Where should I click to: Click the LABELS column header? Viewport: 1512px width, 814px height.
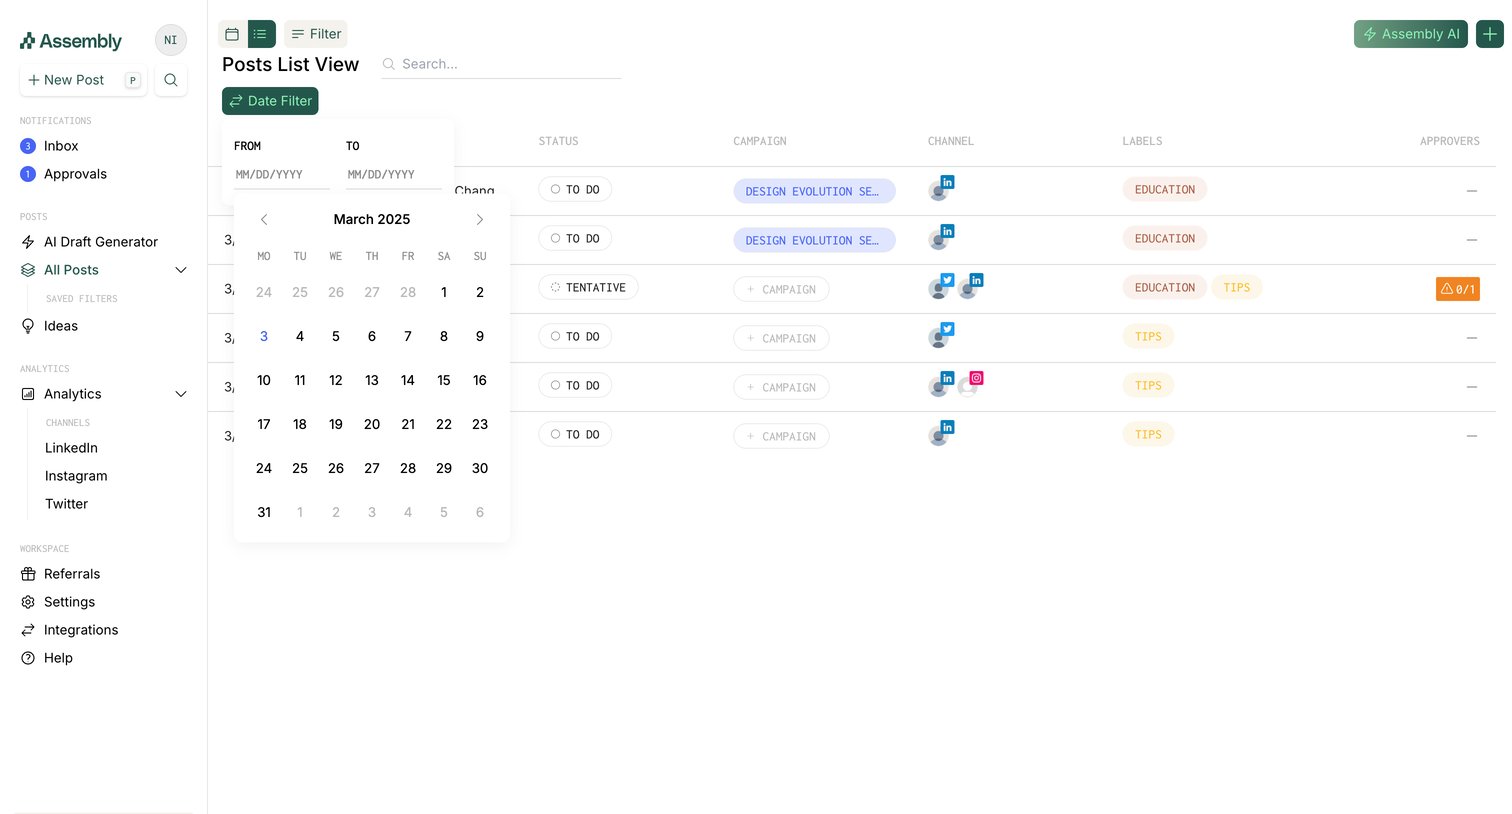1142,141
